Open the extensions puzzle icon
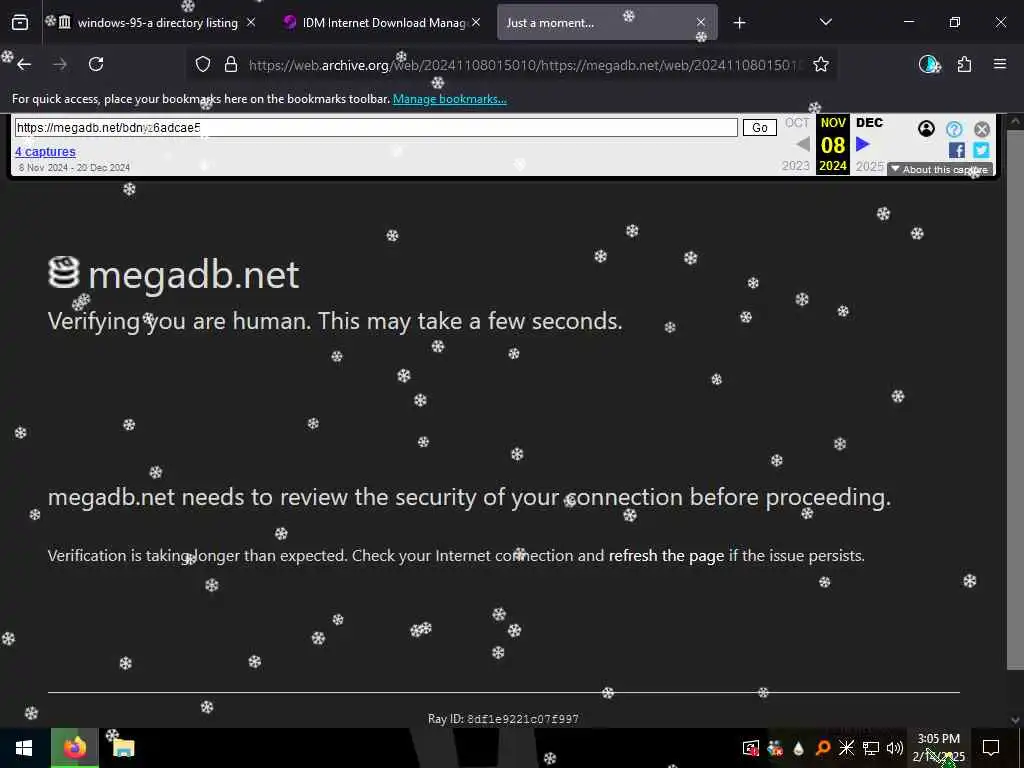Screen dimensions: 1024x768 click(x=964, y=64)
